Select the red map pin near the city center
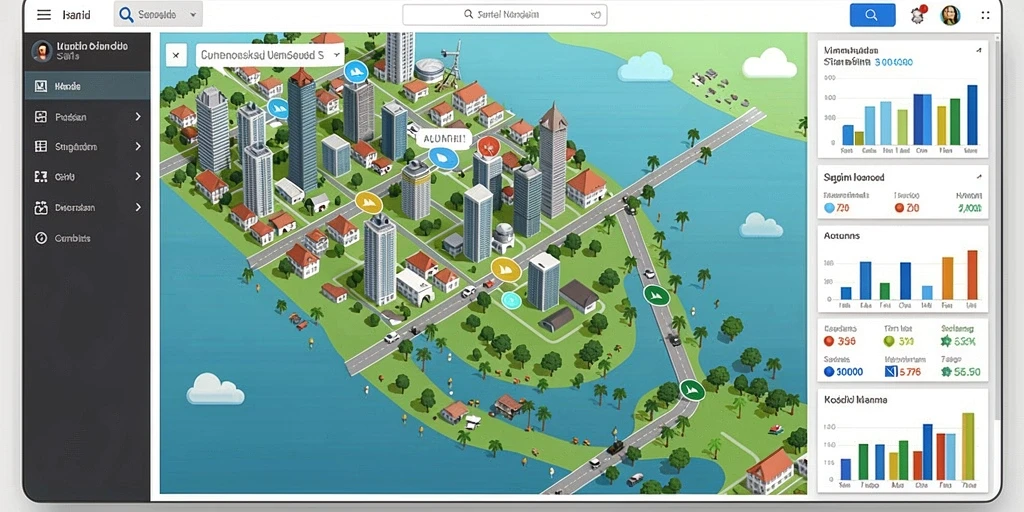This screenshot has height=512, width=1024. 488,147
